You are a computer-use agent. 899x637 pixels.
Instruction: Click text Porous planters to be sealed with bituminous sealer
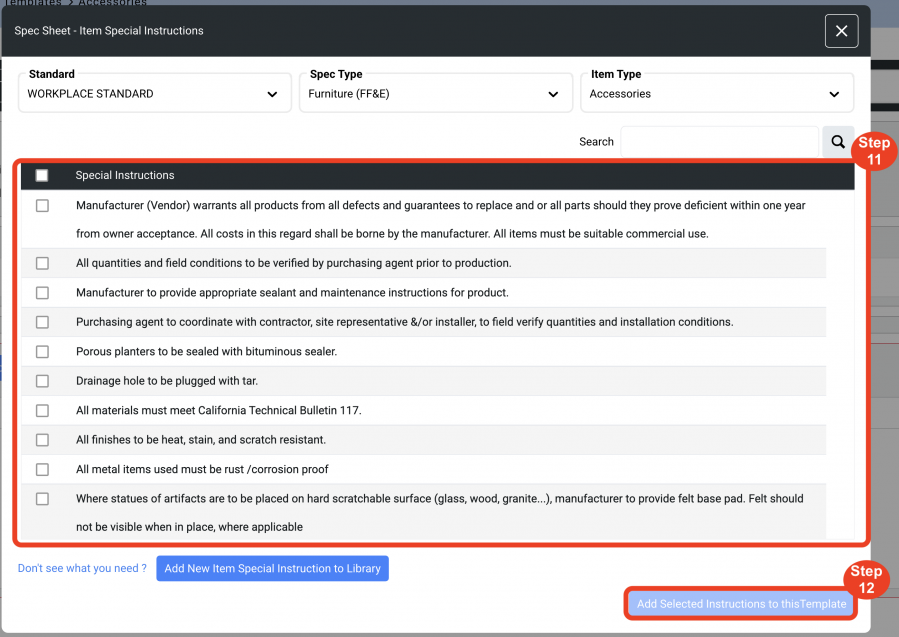(206, 351)
